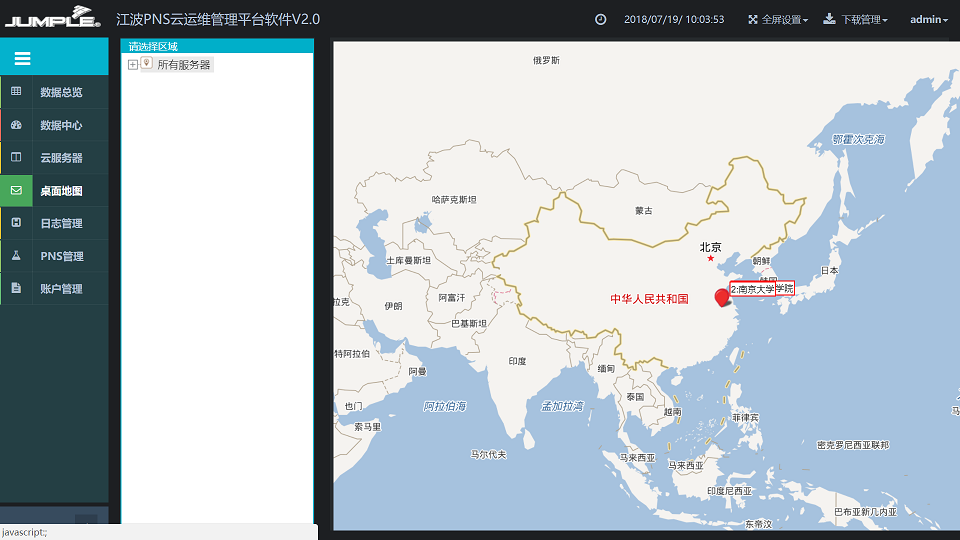Click the clock icon in top bar
This screenshot has width=960, height=540.
(601, 19)
